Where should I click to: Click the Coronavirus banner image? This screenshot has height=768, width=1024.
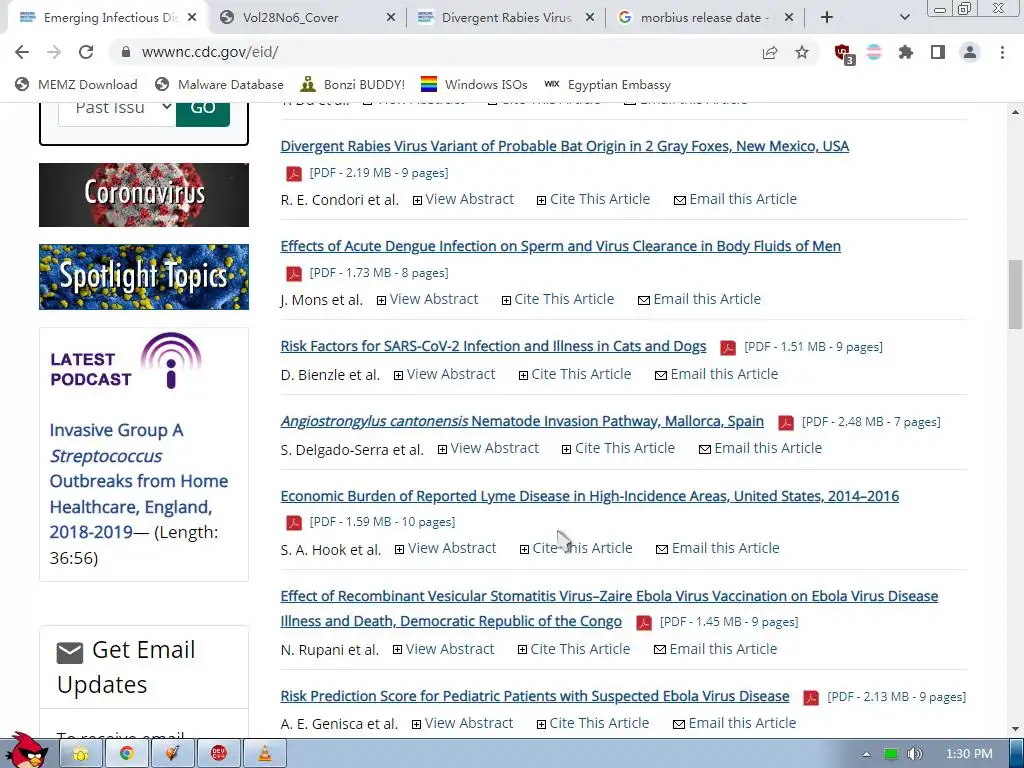pyautogui.click(x=144, y=195)
